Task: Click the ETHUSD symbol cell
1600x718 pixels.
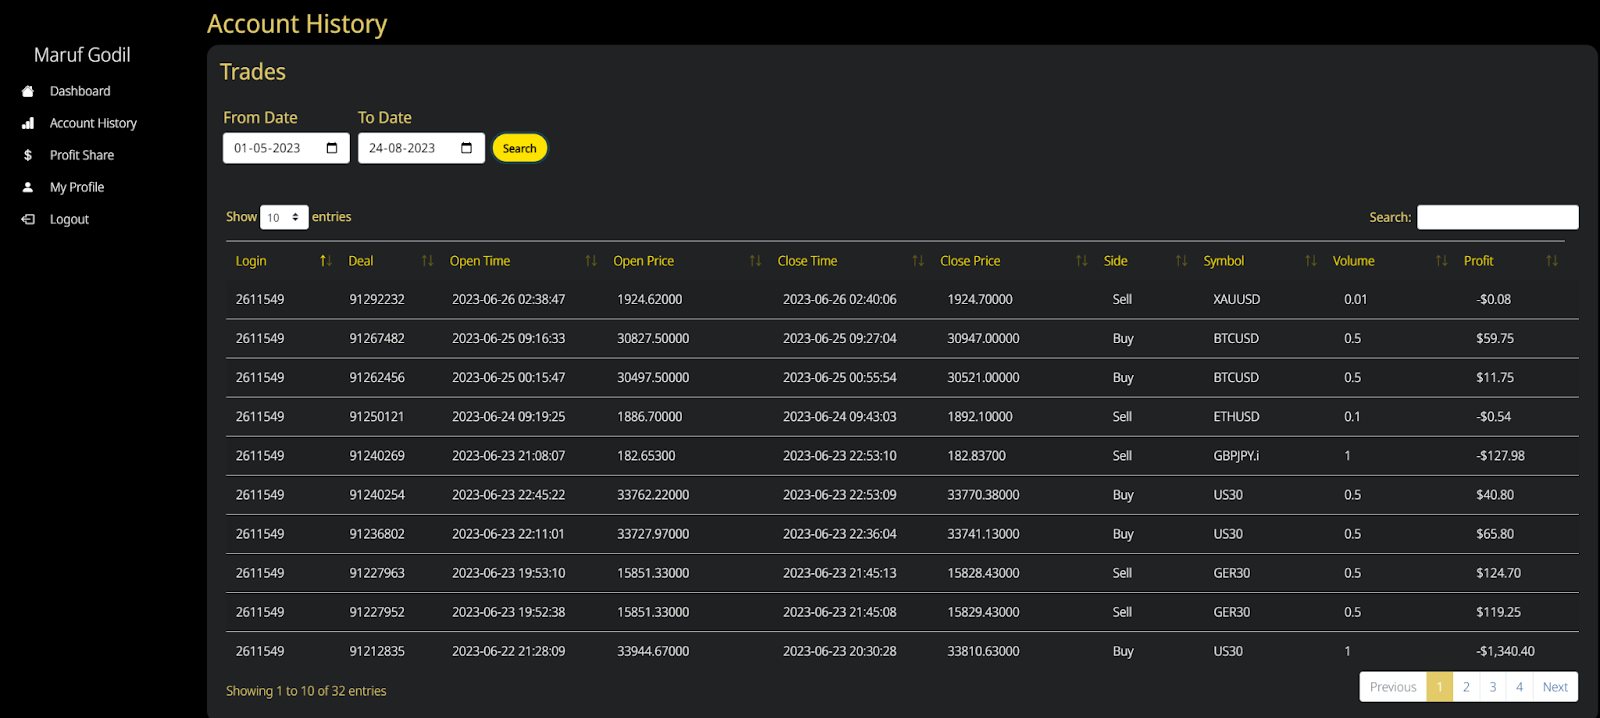Action: click(1236, 416)
